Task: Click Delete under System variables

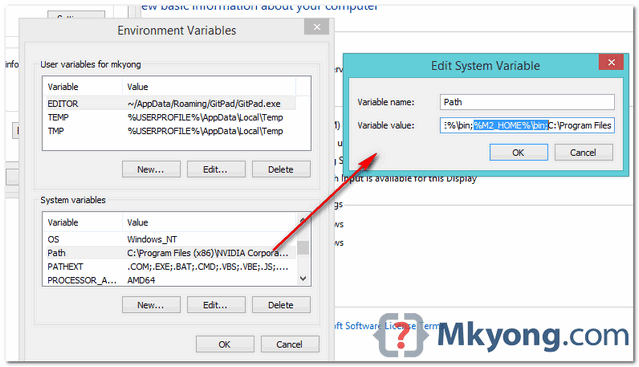Action: 281,305
